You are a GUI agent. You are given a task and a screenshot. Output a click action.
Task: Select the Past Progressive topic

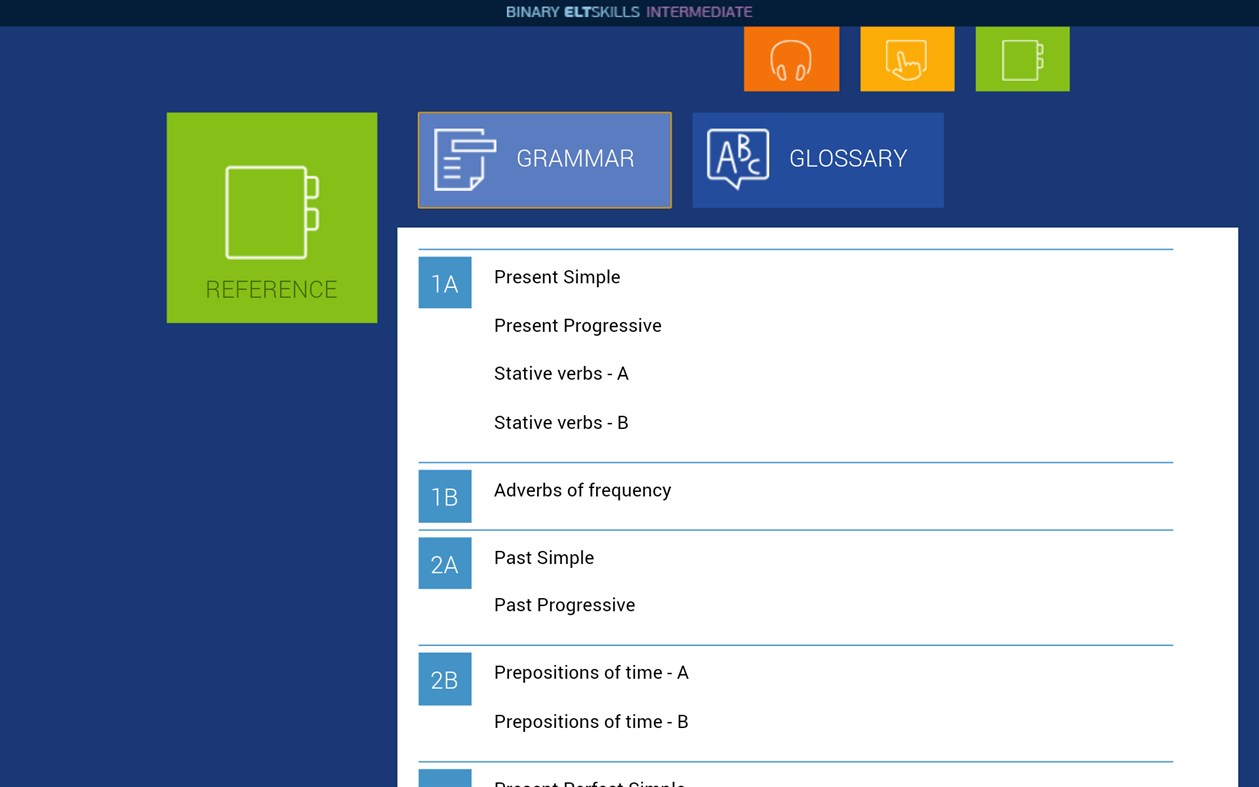click(564, 604)
